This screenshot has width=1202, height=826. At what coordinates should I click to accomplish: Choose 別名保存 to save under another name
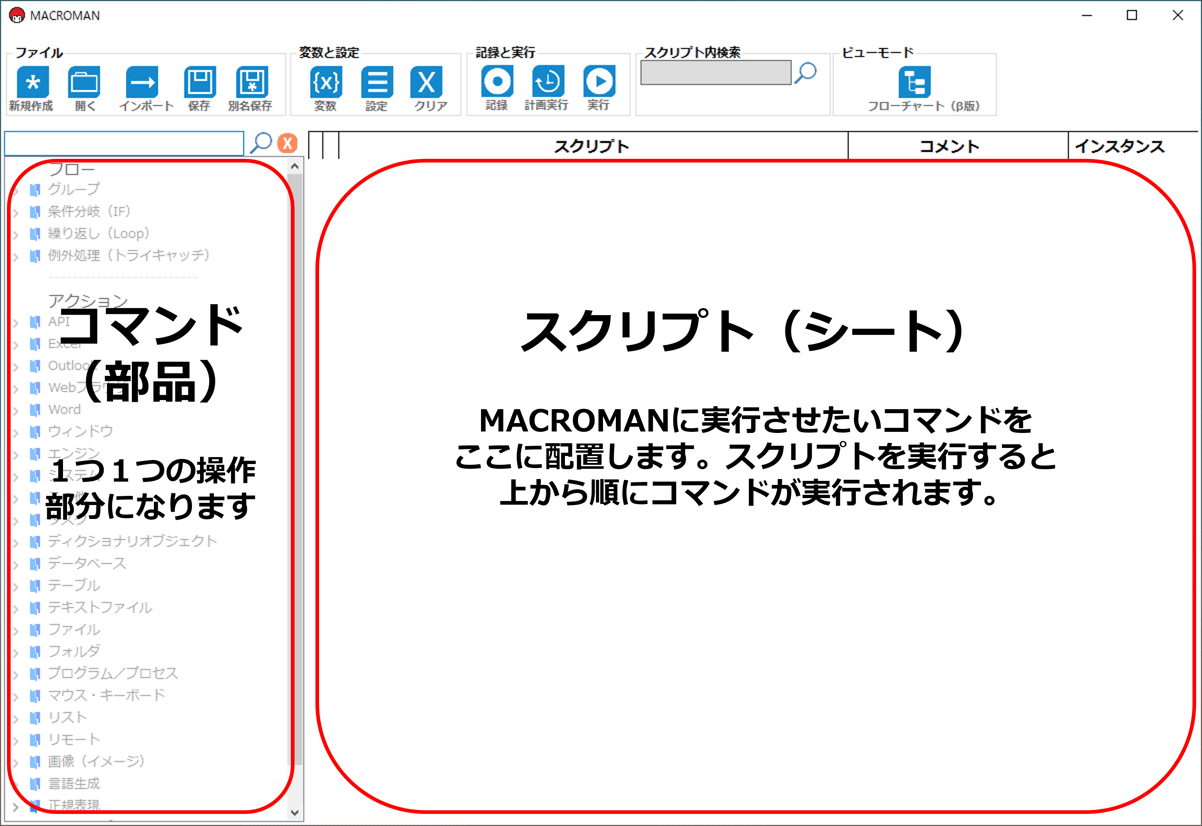coord(251,82)
